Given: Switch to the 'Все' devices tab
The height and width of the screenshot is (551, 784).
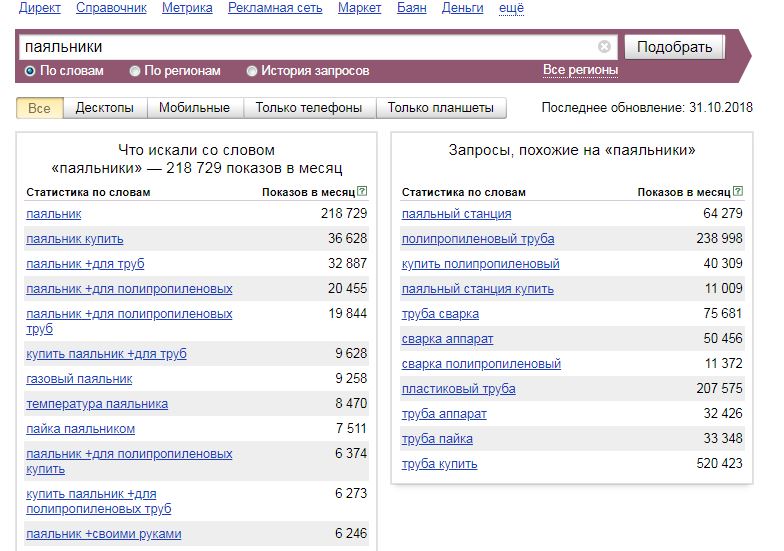Looking at the screenshot, I should [x=40, y=108].
